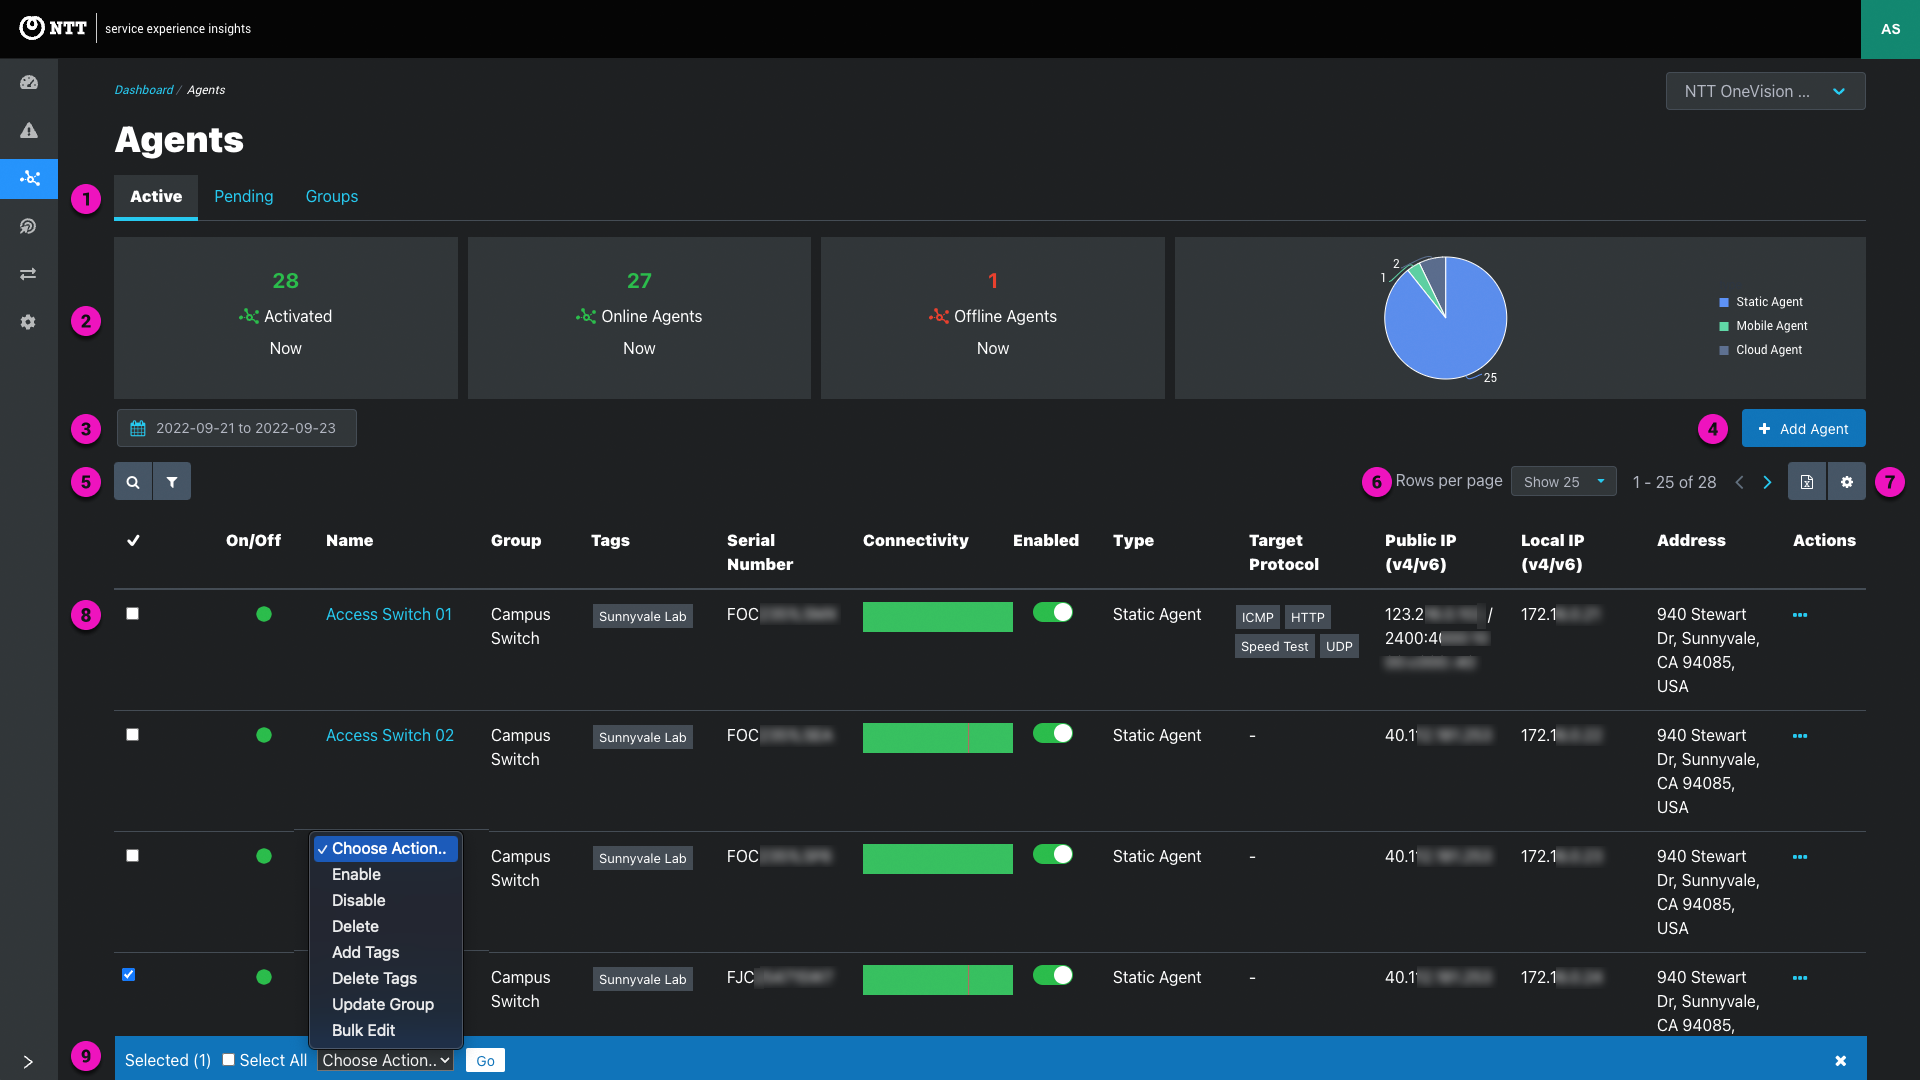1920x1083 pixels.
Task: Toggle Enabled switch for Access Switch 02
Action: [1052, 734]
